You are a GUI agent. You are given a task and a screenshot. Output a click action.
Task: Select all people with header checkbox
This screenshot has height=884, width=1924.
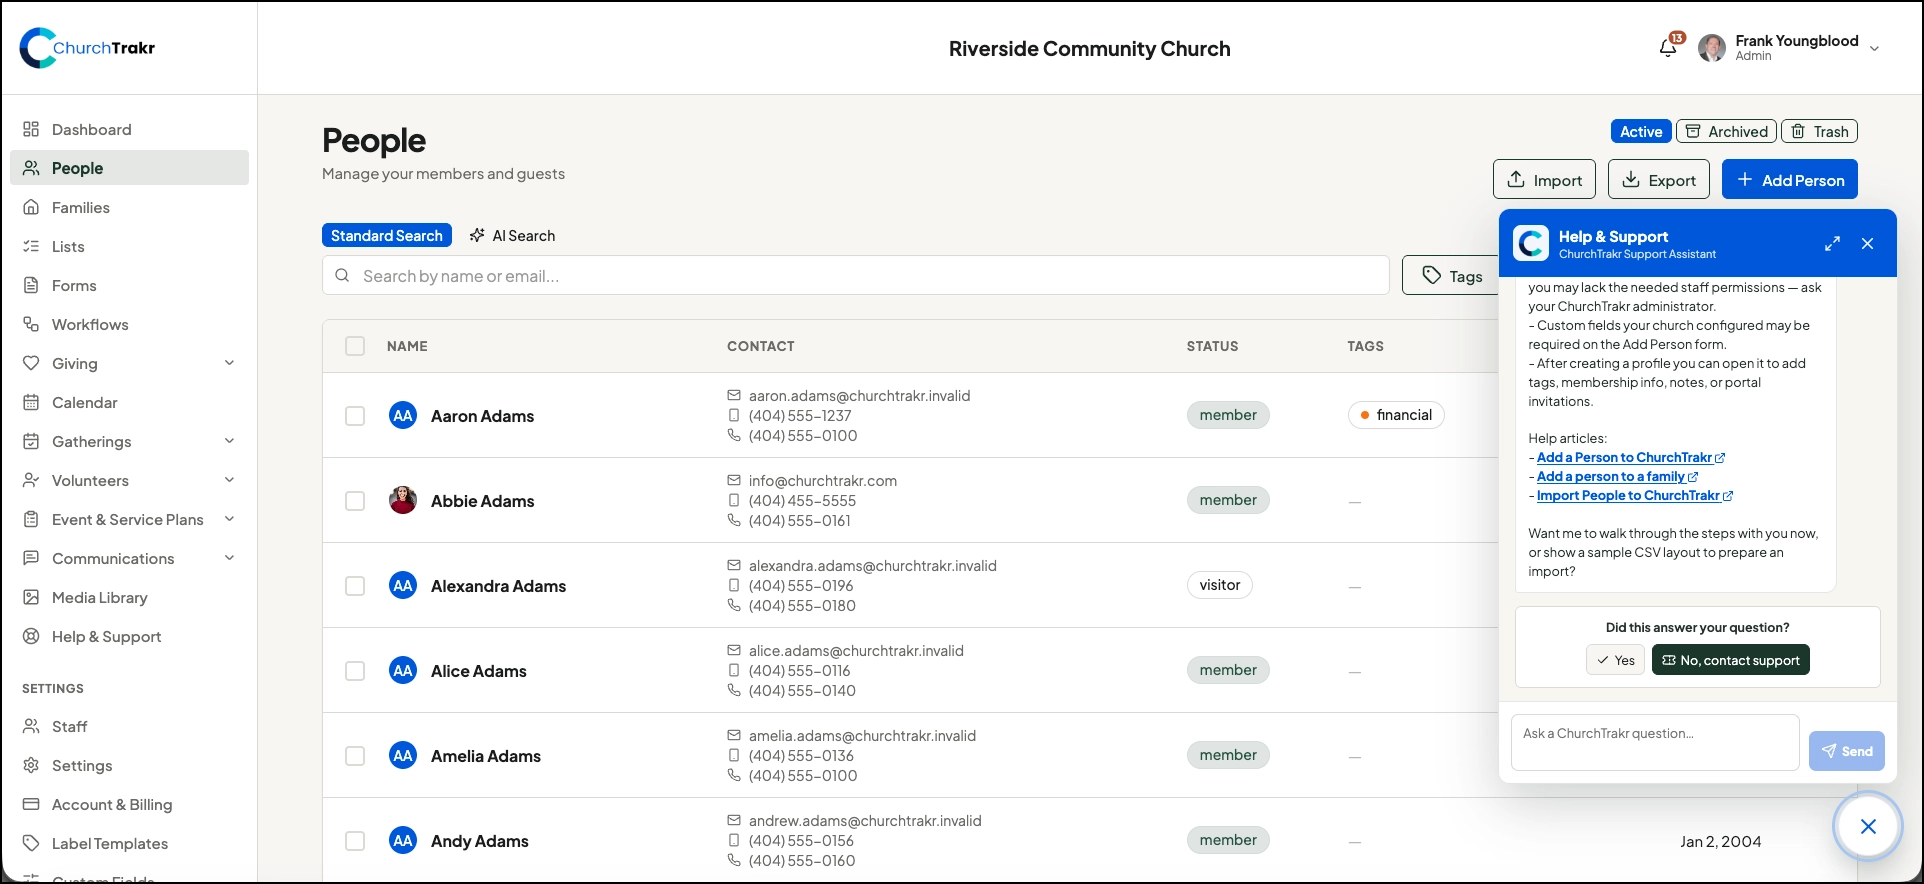[x=355, y=346]
